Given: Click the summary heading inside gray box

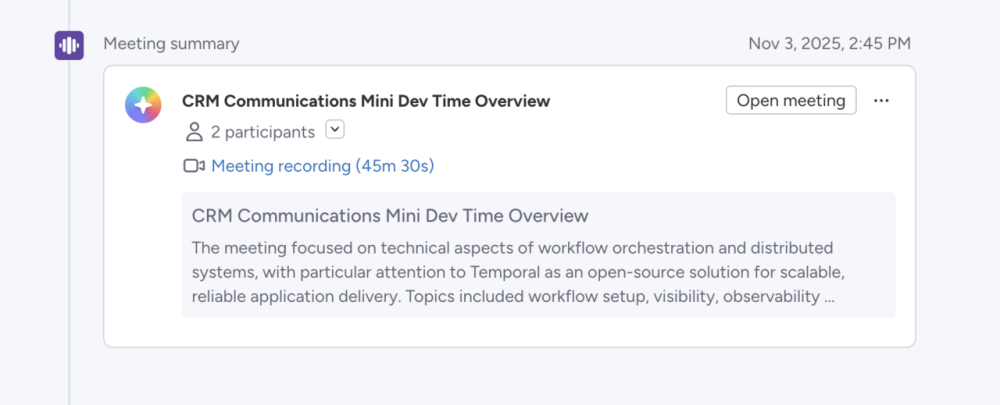Looking at the screenshot, I should tap(390, 216).
